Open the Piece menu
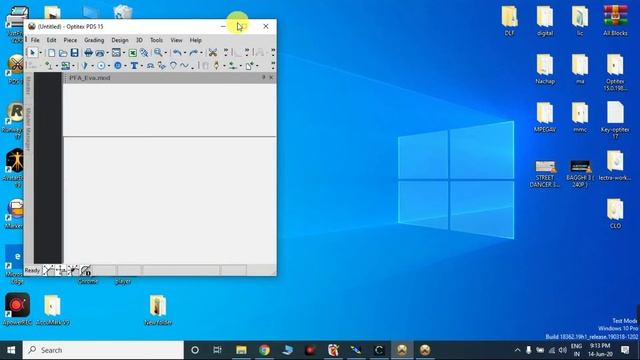640x360 pixels. [70, 40]
